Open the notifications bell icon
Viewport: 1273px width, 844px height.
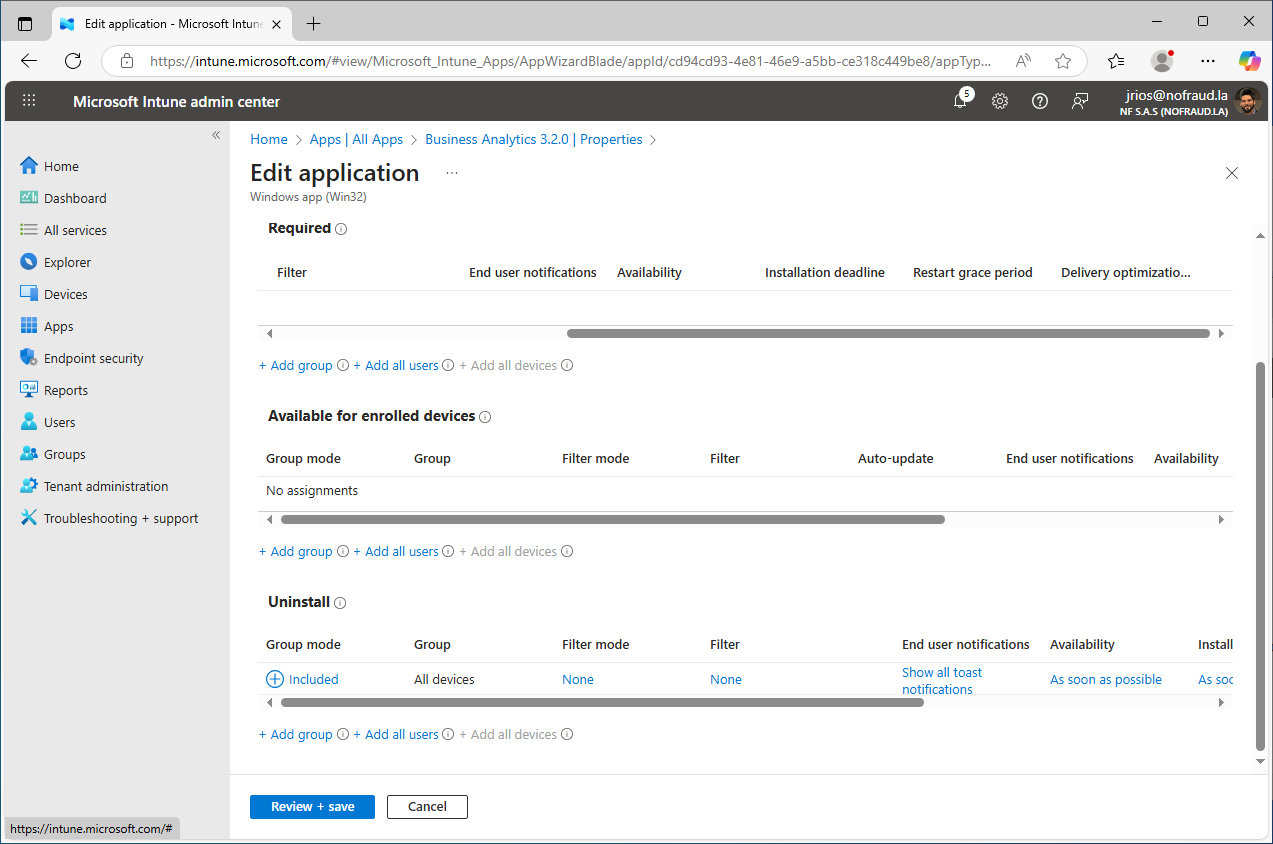click(x=960, y=101)
